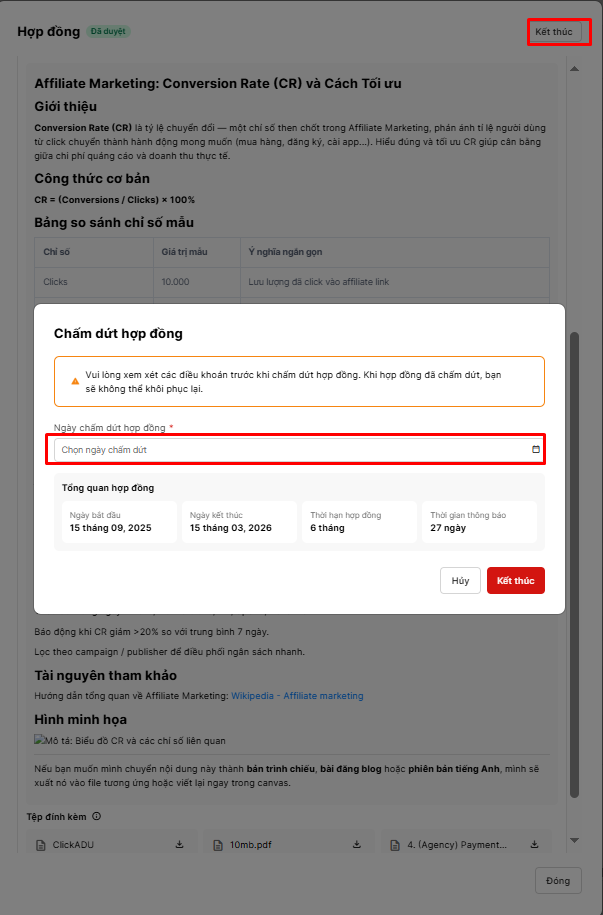The height and width of the screenshot is (915, 603).
Task: Click the orange warning triangle icon
Action: [x=74, y=381]
